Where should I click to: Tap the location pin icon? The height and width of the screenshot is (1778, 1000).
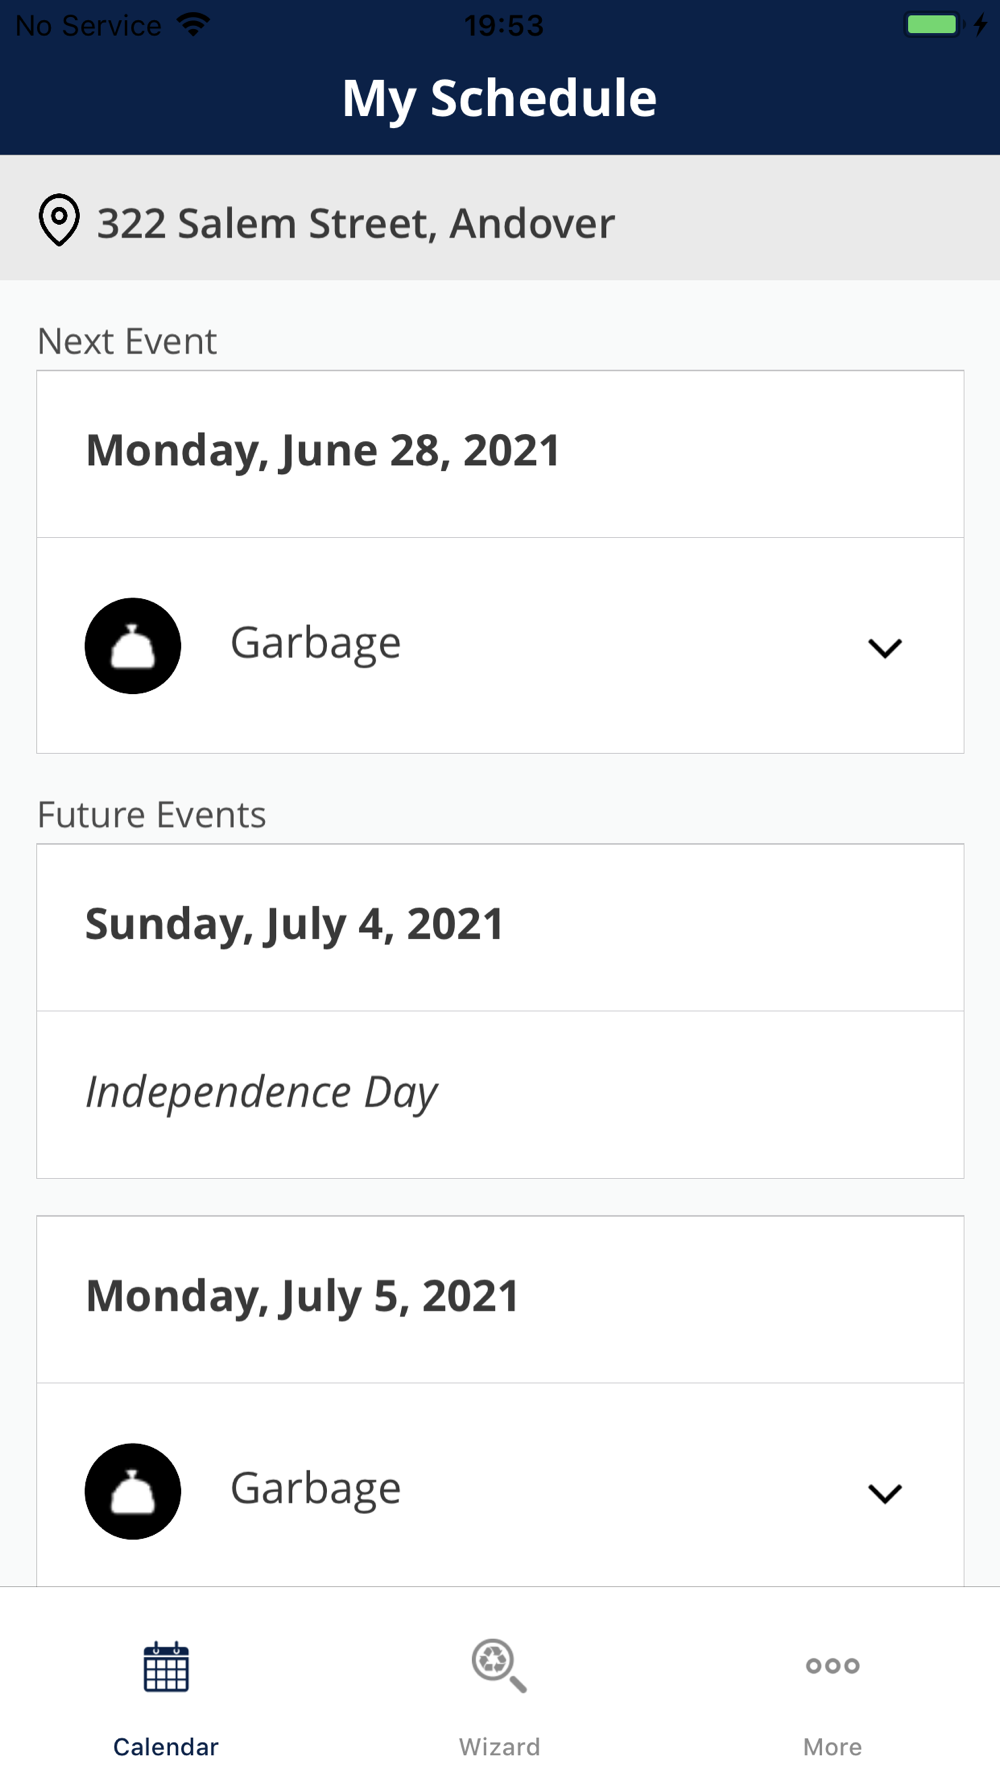coord(59,220)
